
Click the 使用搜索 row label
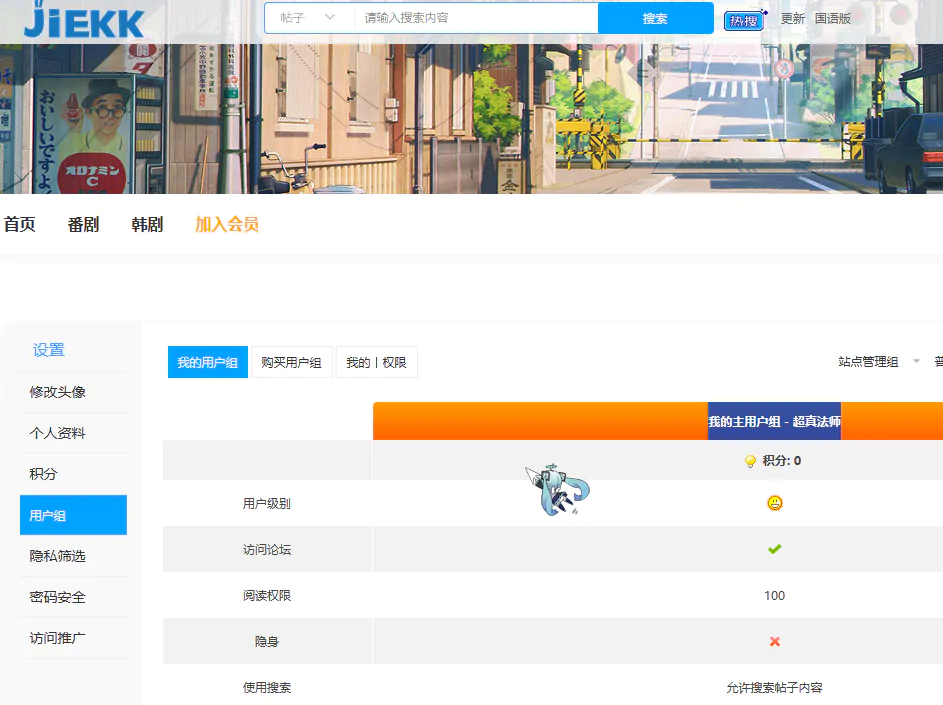tap(266, 688)
